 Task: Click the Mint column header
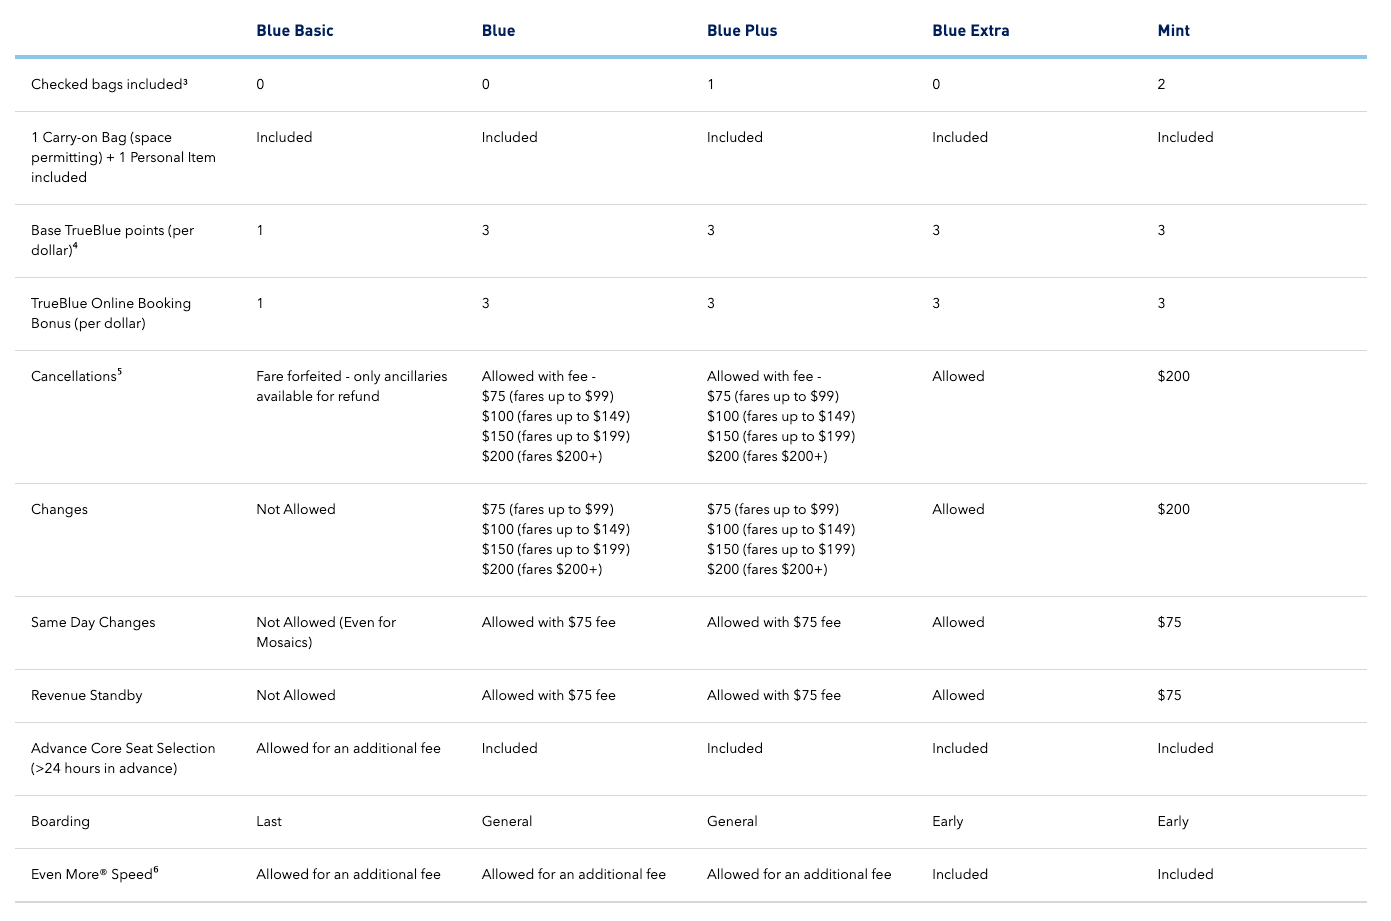tap(1174, 31)
